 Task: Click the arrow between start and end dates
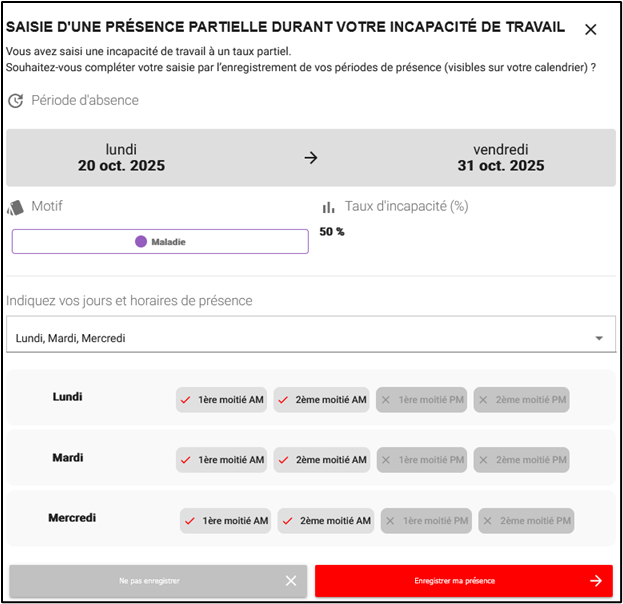311,158
